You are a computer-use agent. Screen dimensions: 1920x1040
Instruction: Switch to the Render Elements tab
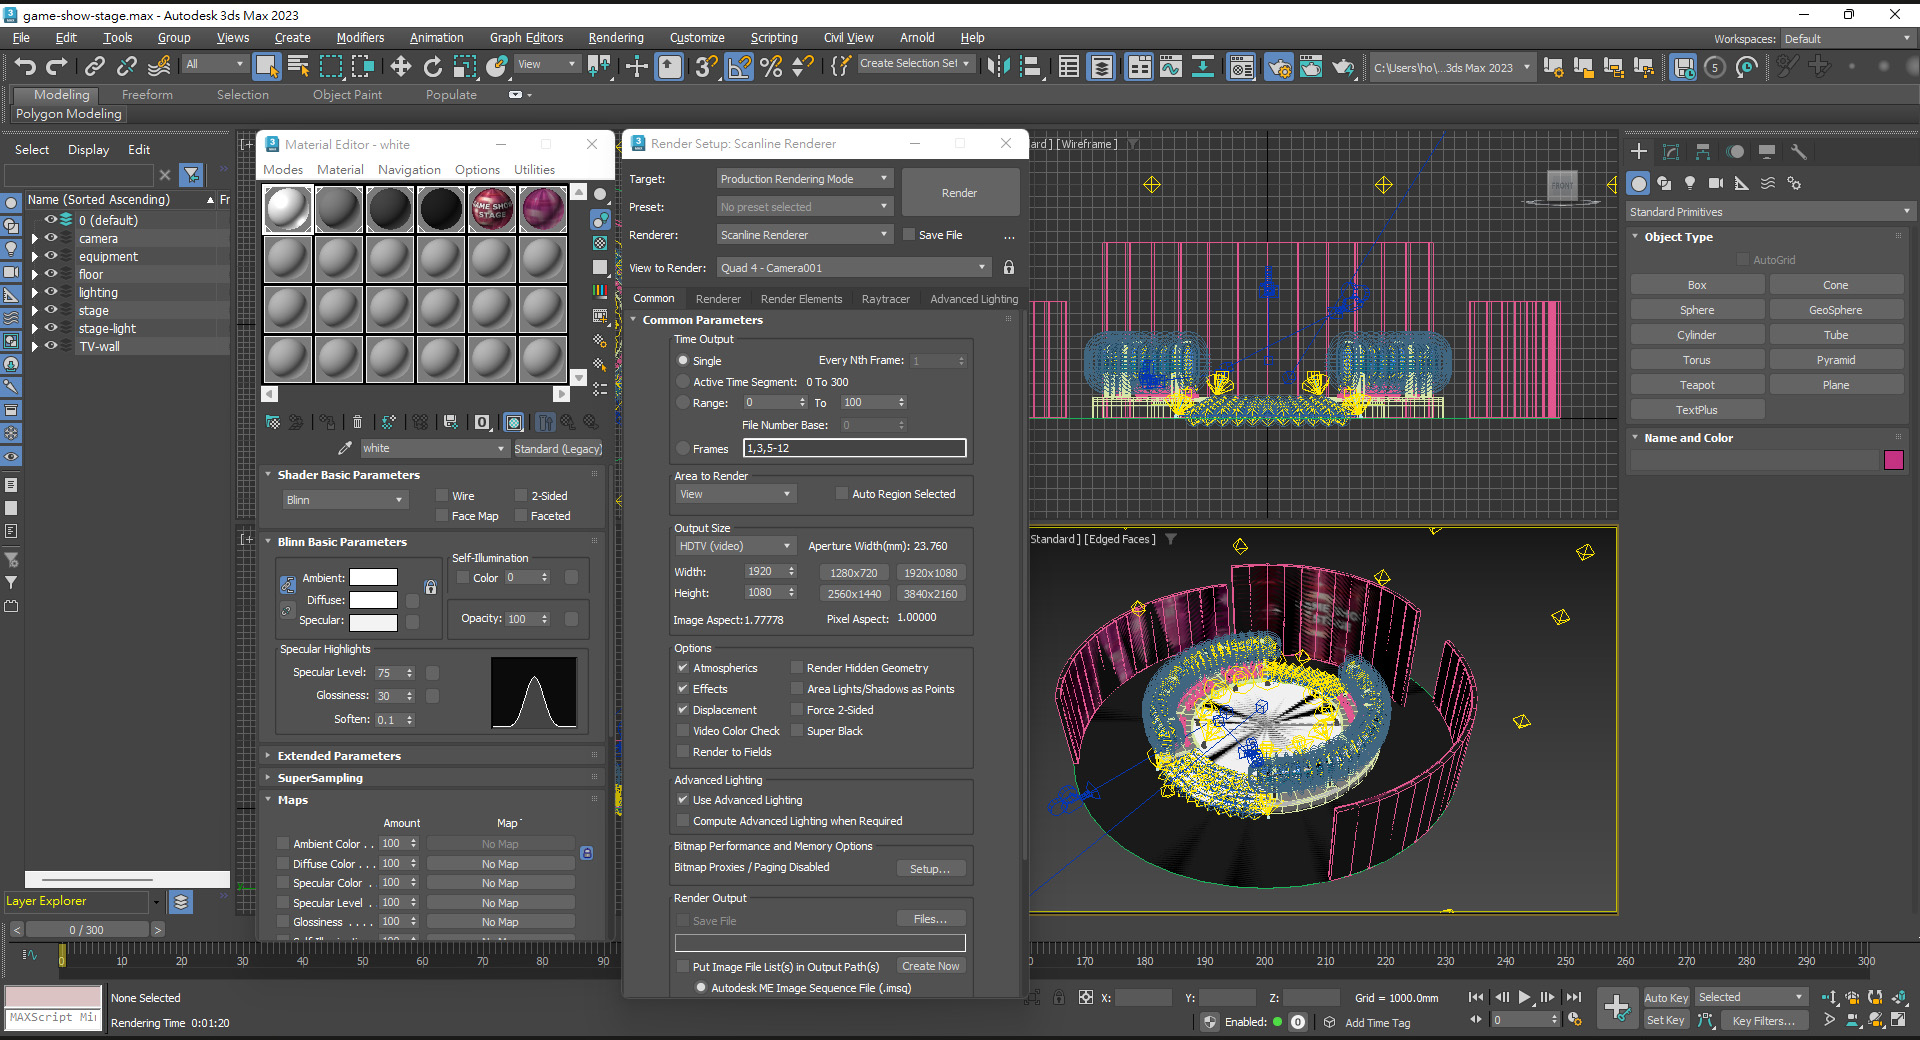coord(801,299)
